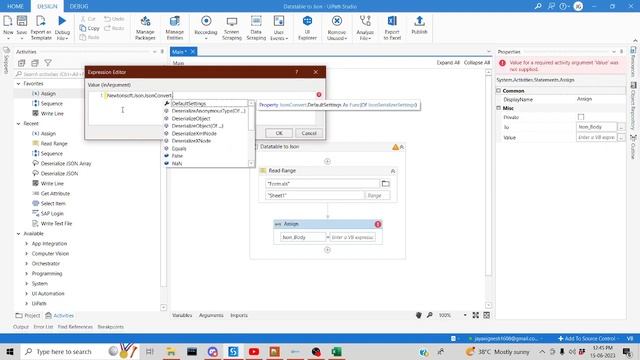Select the Main workflow tab
The height and width of the screenshot is (360, 640).
tap(179, 52)
